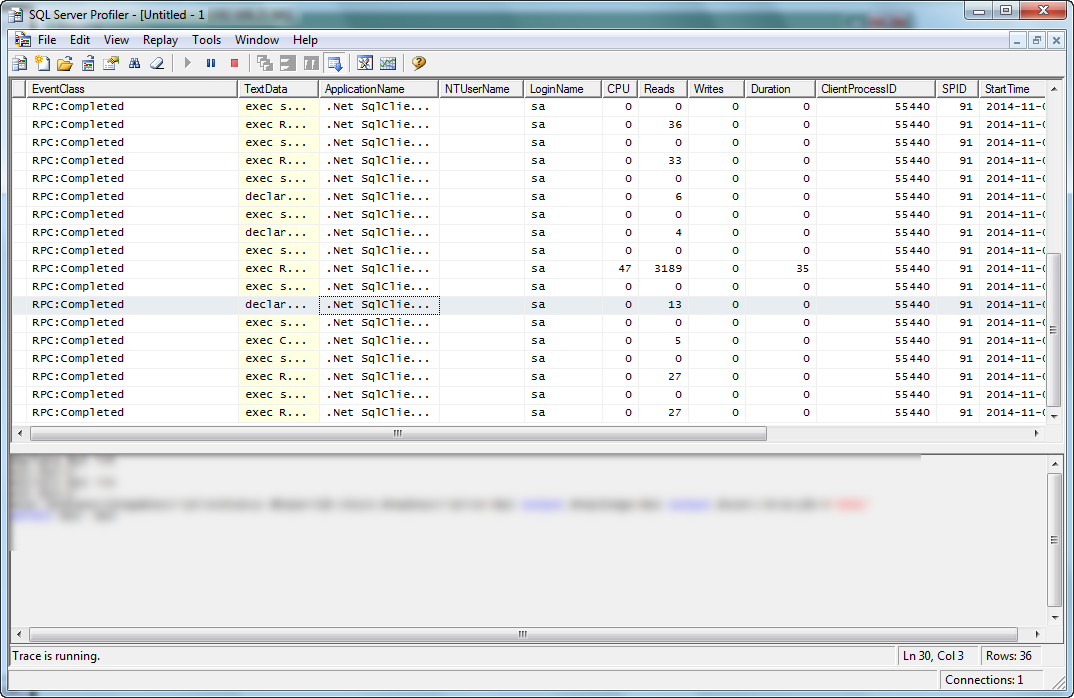The height and width of the screenshot is (698, 1074).
Task: Click the CPU column header
Action: (620, 89)
